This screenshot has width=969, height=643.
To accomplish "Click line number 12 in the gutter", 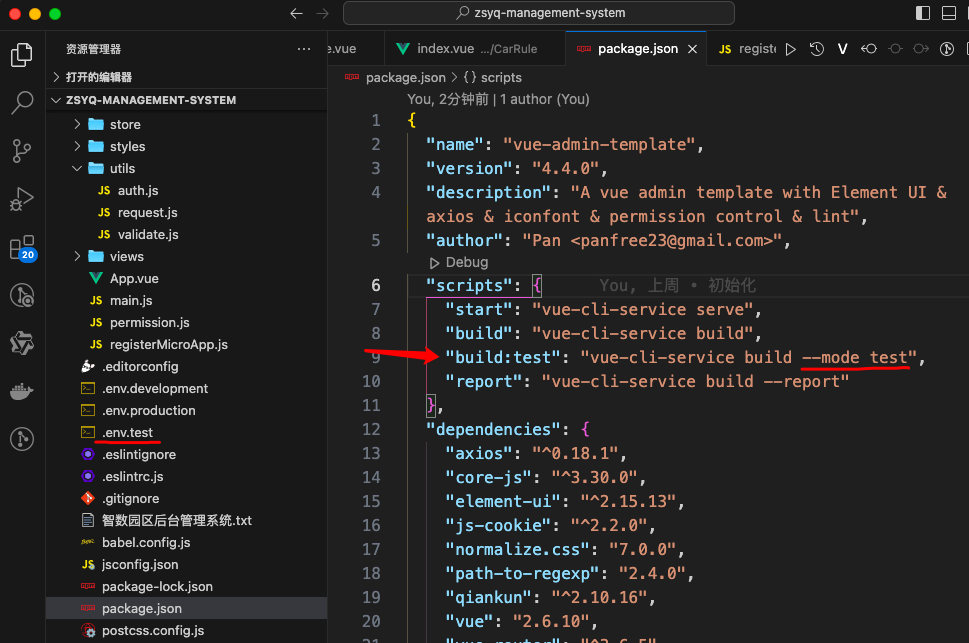I will 371,429.
